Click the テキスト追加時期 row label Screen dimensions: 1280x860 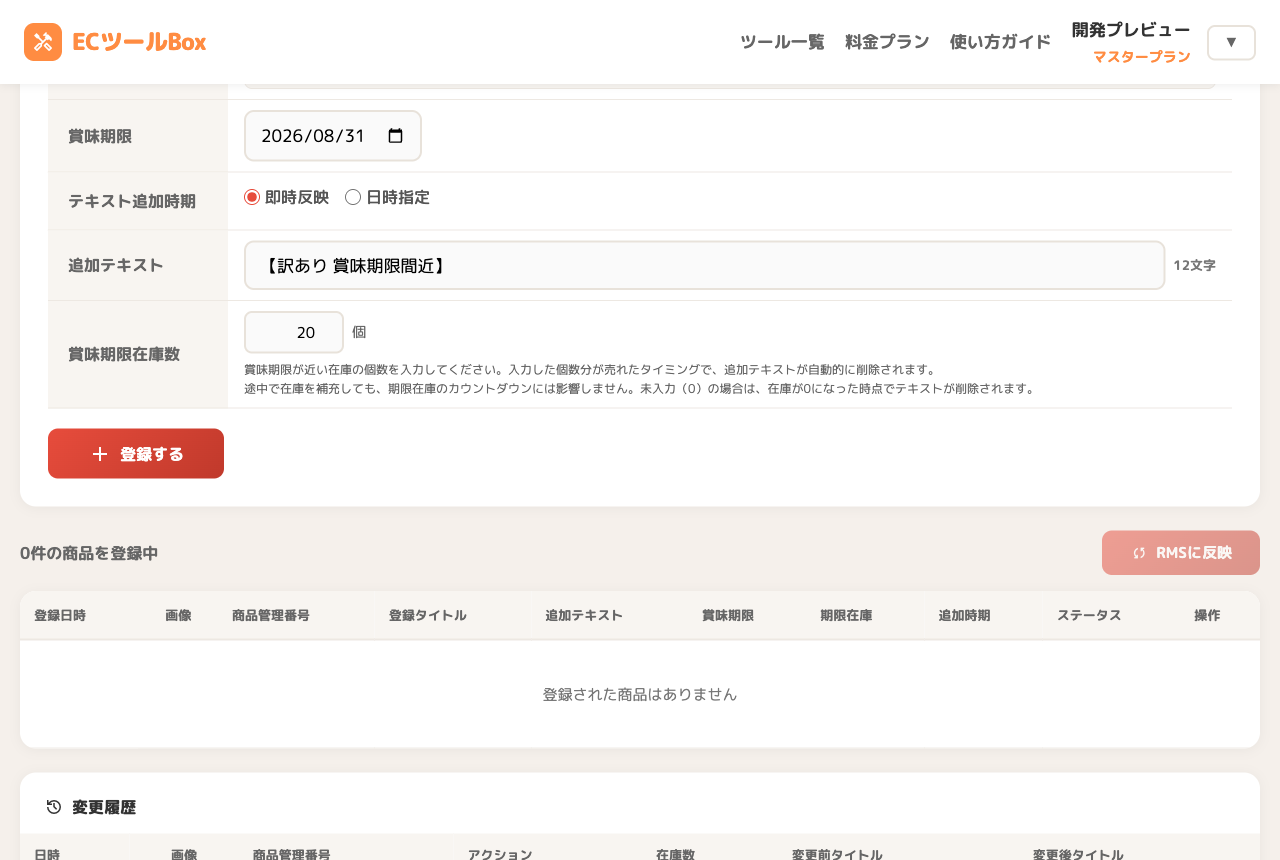(132, 201)
